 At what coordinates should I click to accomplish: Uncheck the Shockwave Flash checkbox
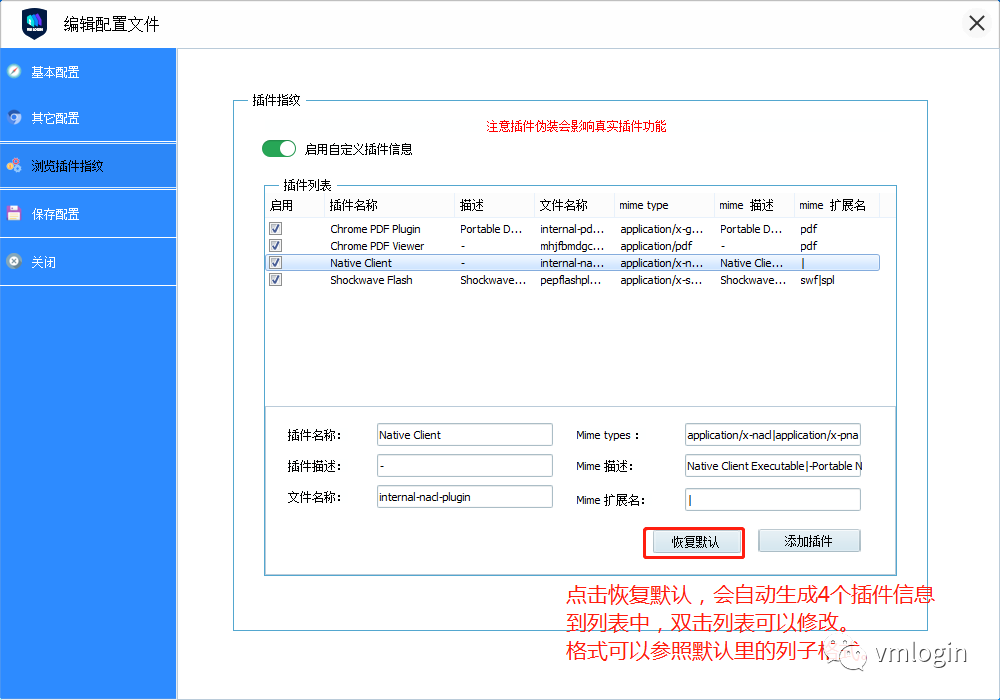tap(275, 280)
